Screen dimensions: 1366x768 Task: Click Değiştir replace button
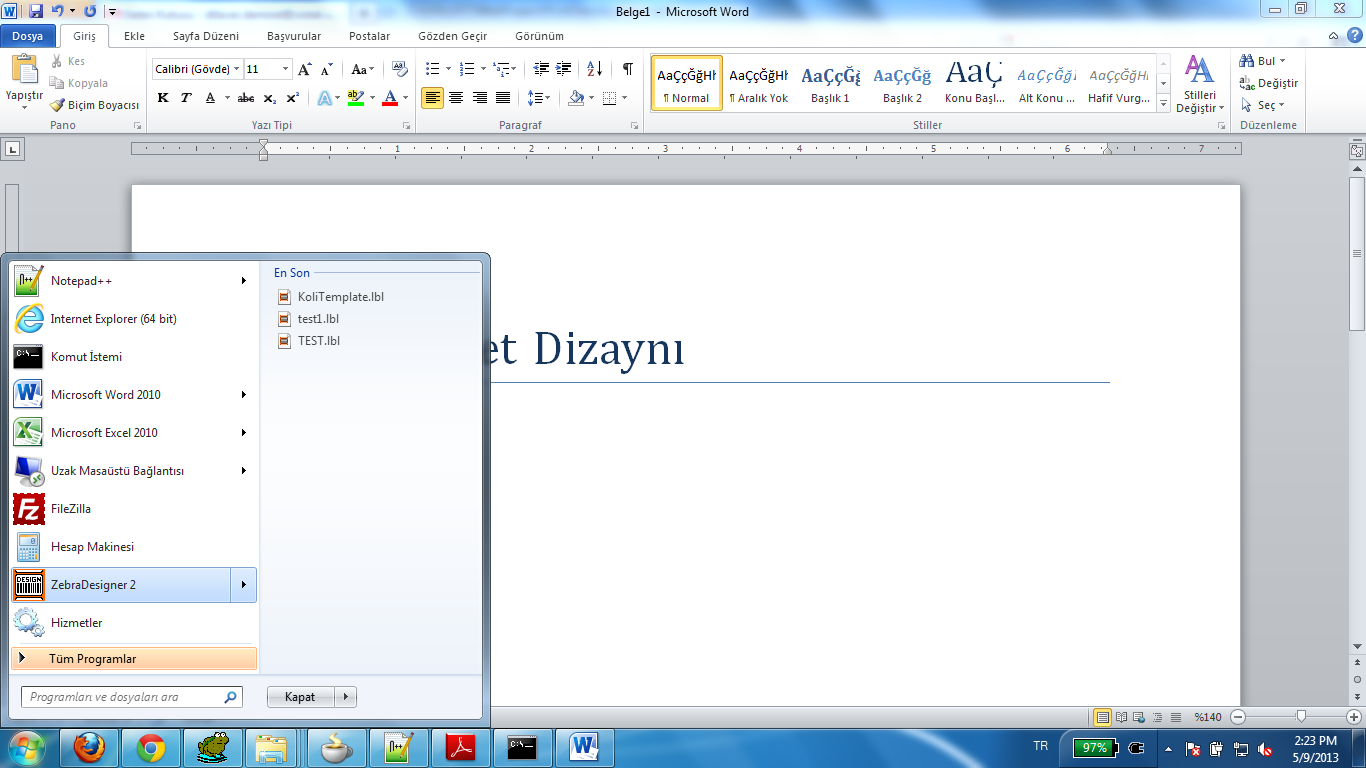[x=1268, y=83]
